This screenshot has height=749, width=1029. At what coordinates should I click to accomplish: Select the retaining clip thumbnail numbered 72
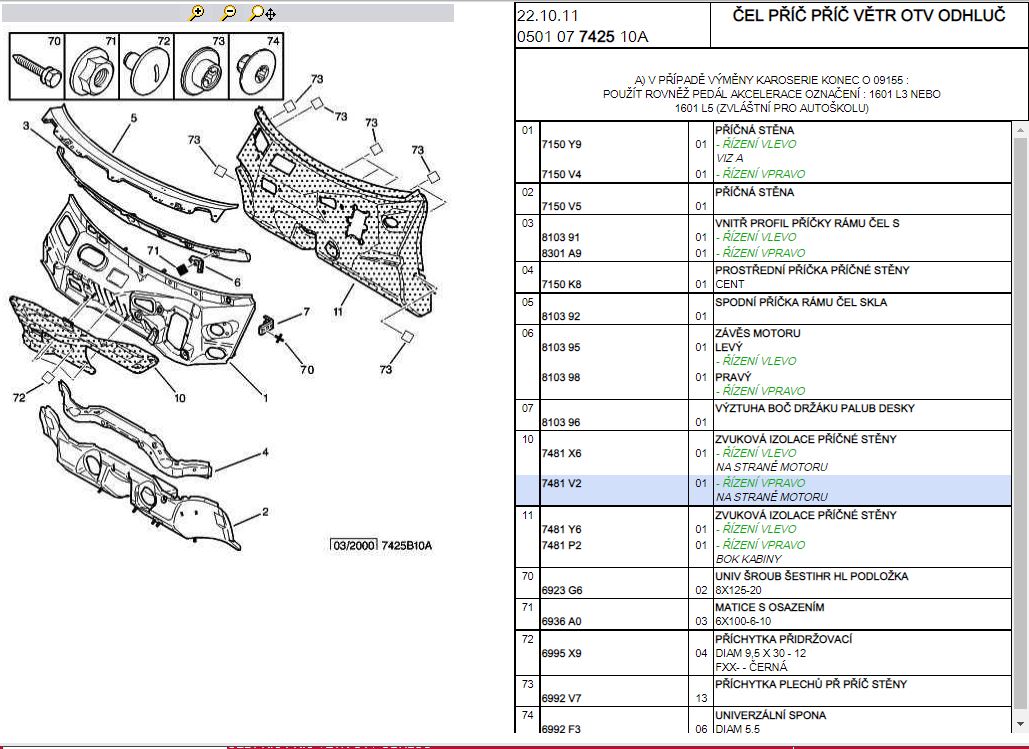(x=146, y=68)
